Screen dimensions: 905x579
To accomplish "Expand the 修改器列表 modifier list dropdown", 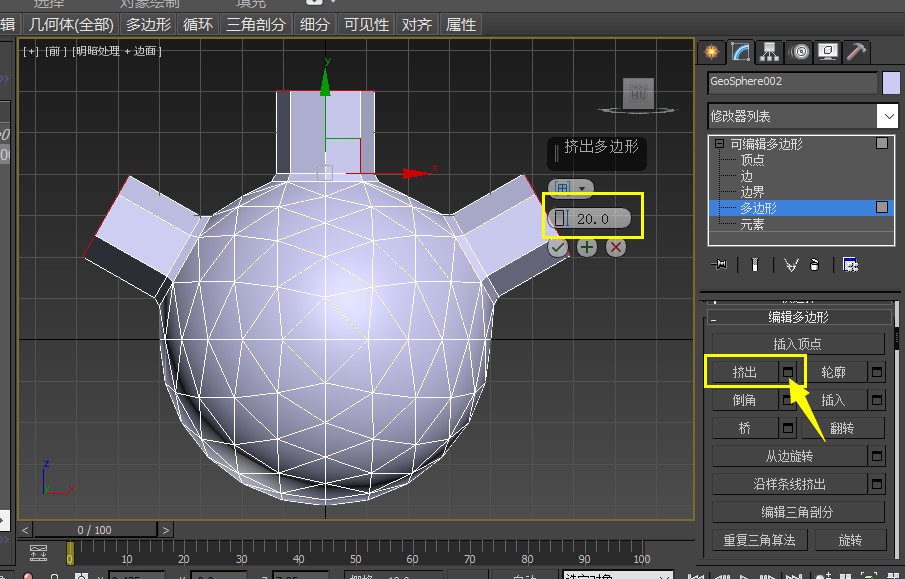I will (887, 116).
